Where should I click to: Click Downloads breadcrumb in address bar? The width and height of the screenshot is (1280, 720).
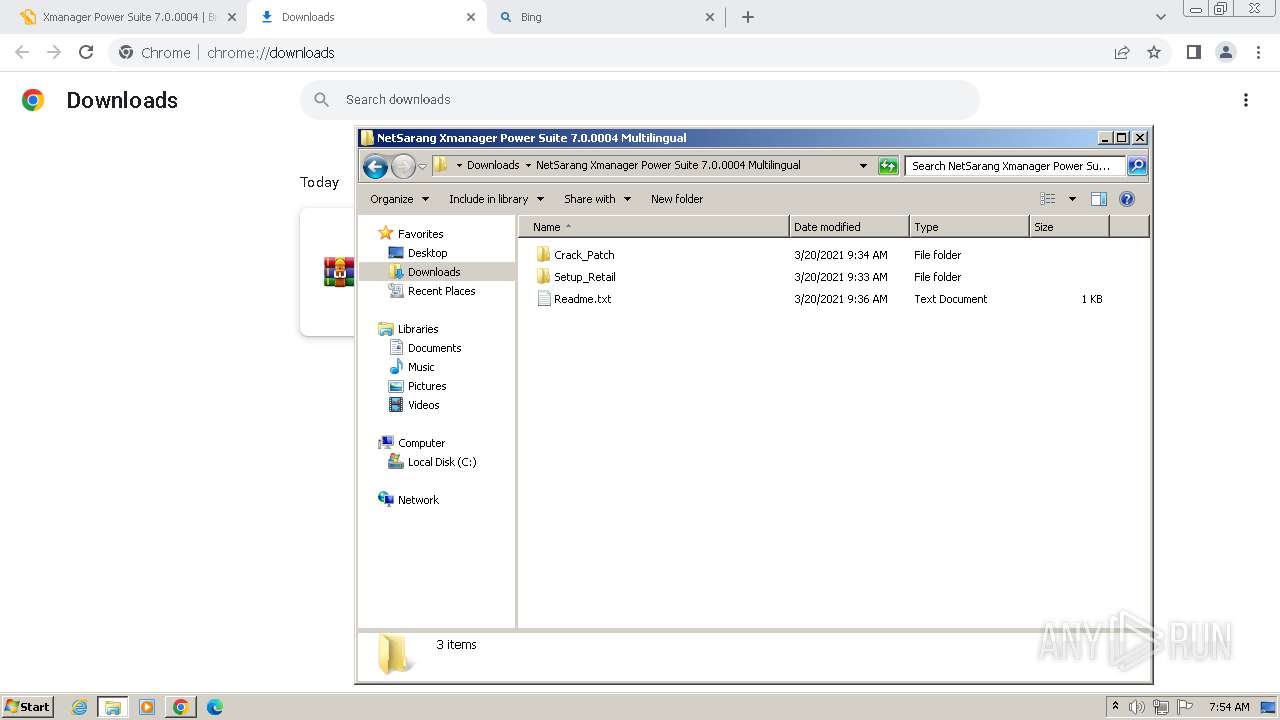pyautogui.click(x=493, y=166)
